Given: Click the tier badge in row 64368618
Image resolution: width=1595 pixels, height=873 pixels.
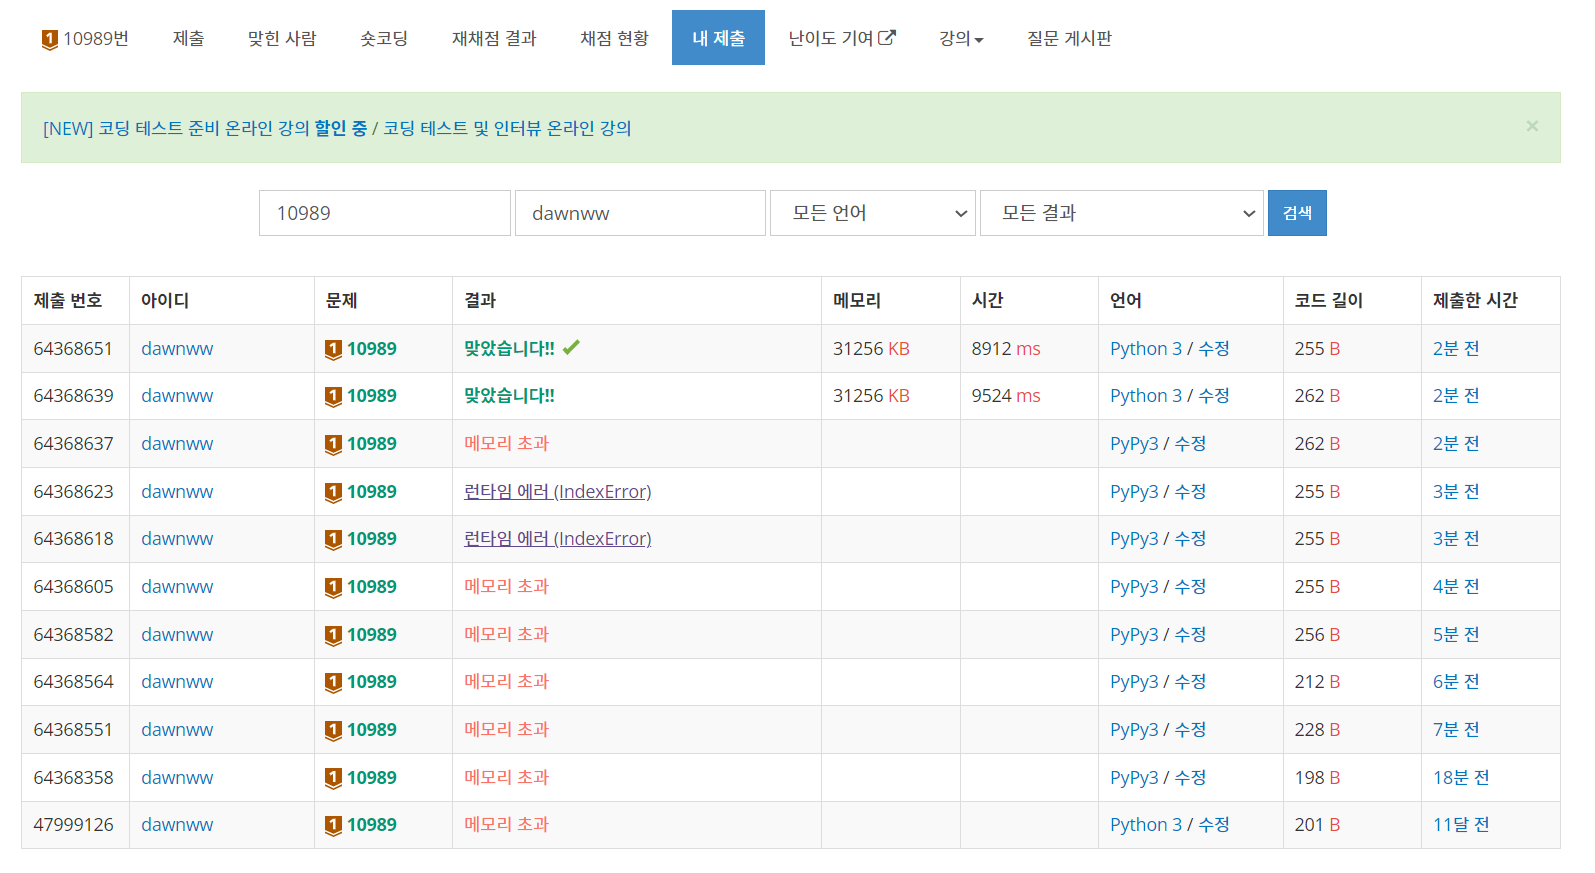Looking at the screenshot, I should point(334,539).
